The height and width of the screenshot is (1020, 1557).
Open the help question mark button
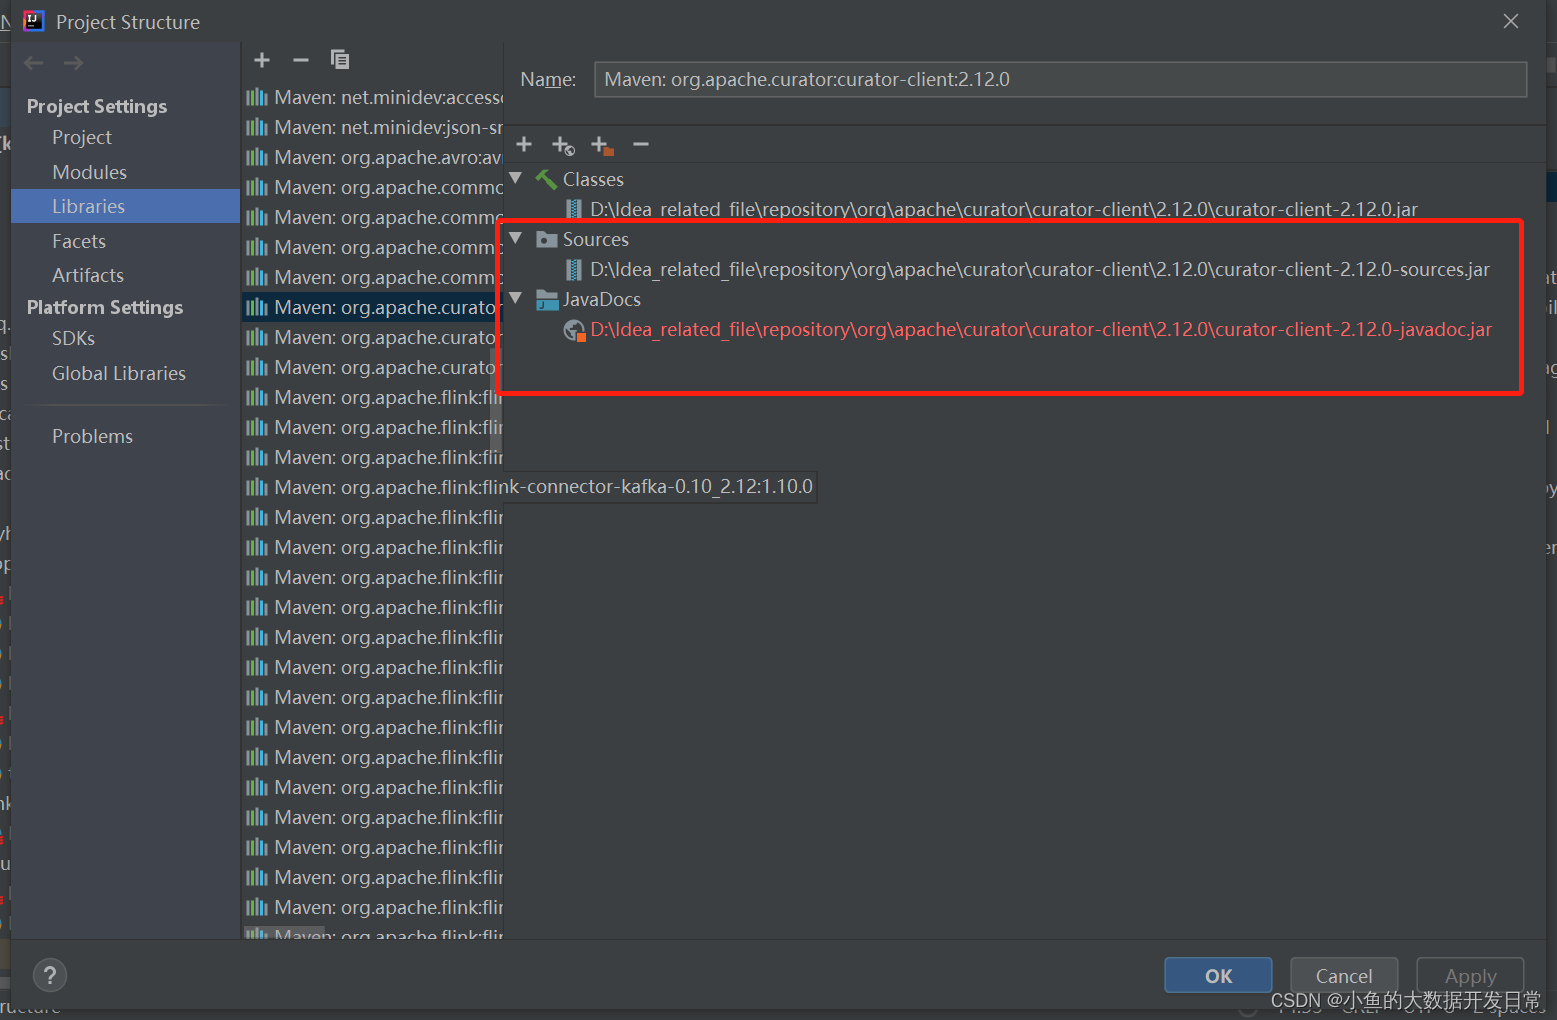(50, 975)
